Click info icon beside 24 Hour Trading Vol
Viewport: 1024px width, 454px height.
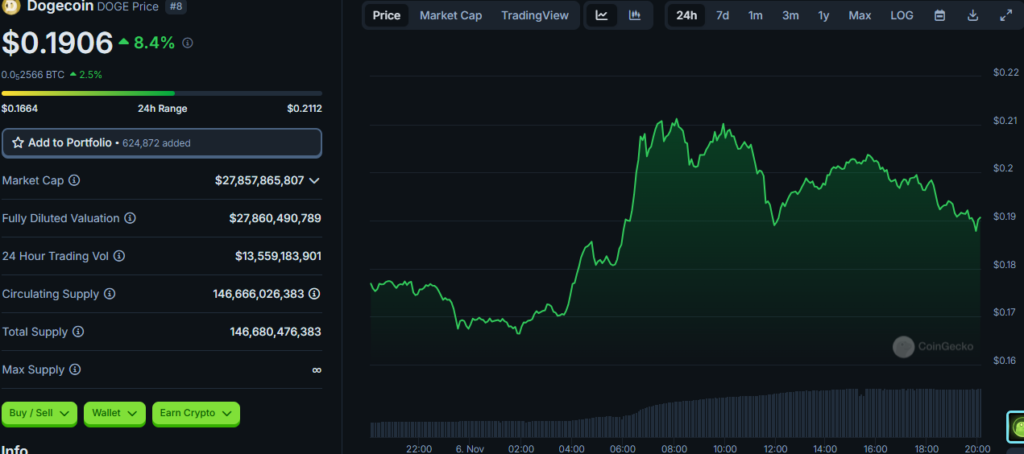[119, 256]
